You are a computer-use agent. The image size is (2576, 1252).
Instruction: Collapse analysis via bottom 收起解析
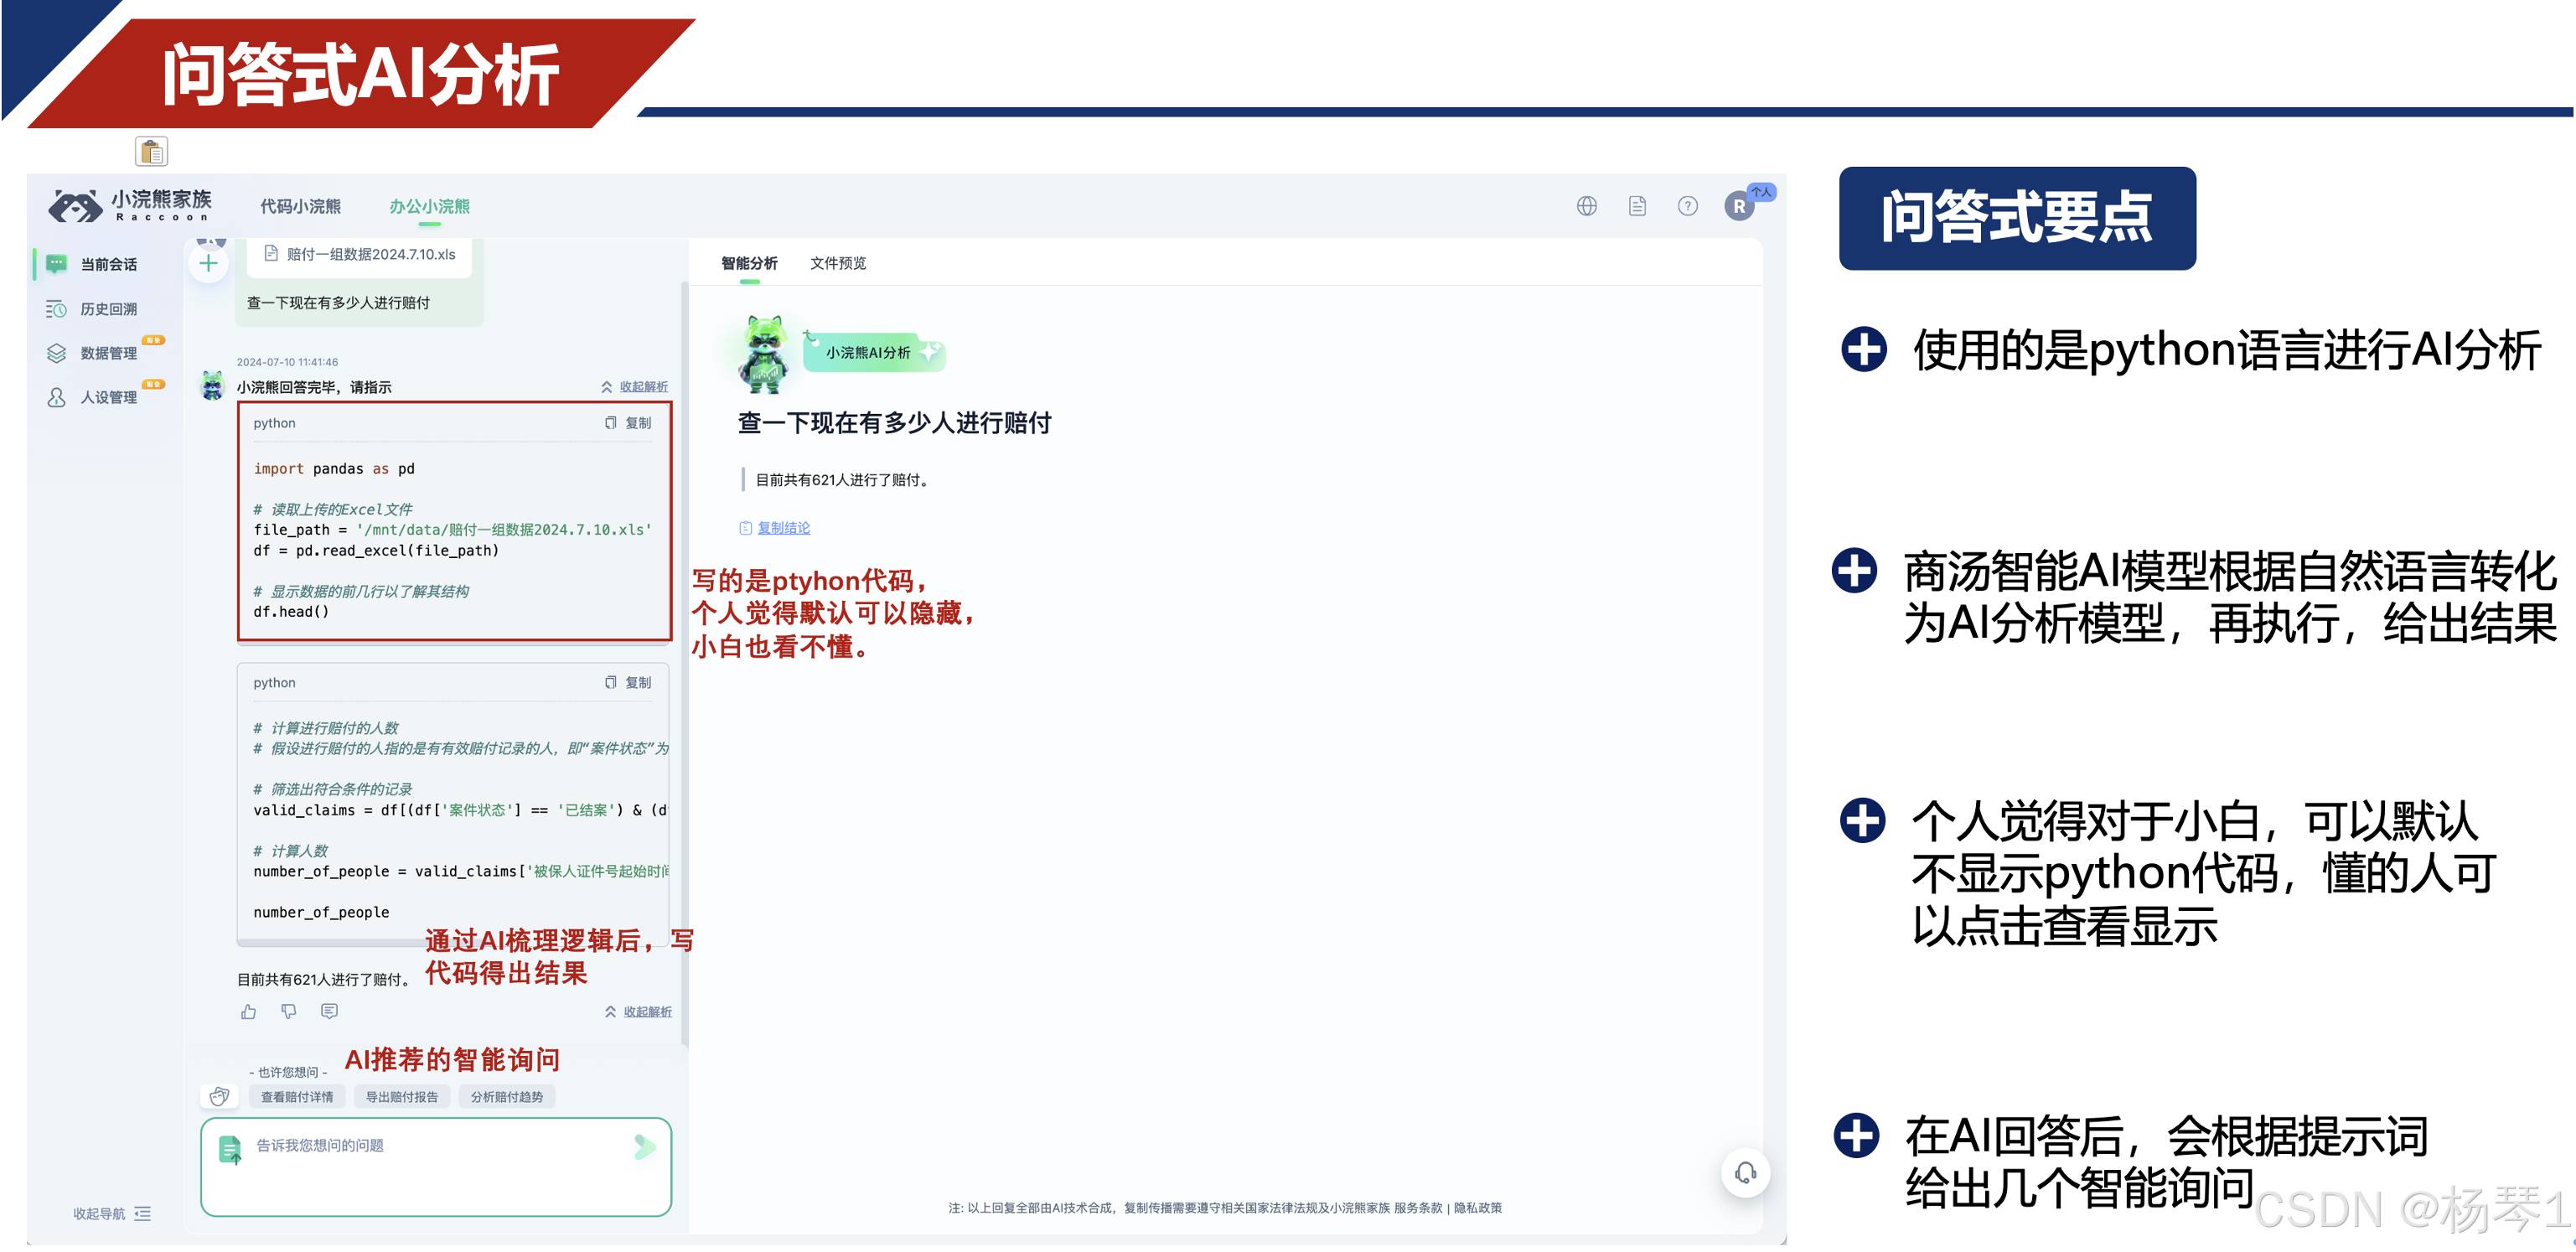638,1012
